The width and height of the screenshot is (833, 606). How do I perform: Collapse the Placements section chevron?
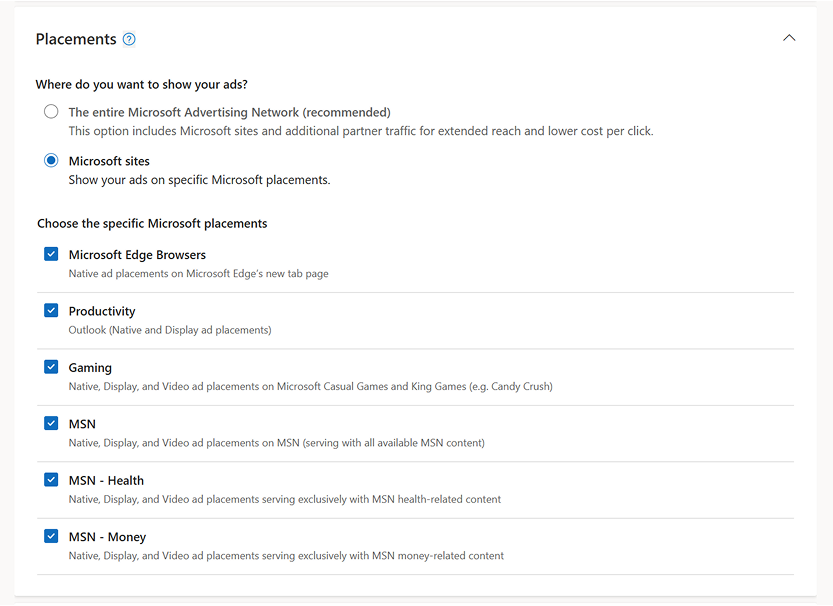pyautogui.click(x=789, y=38)
